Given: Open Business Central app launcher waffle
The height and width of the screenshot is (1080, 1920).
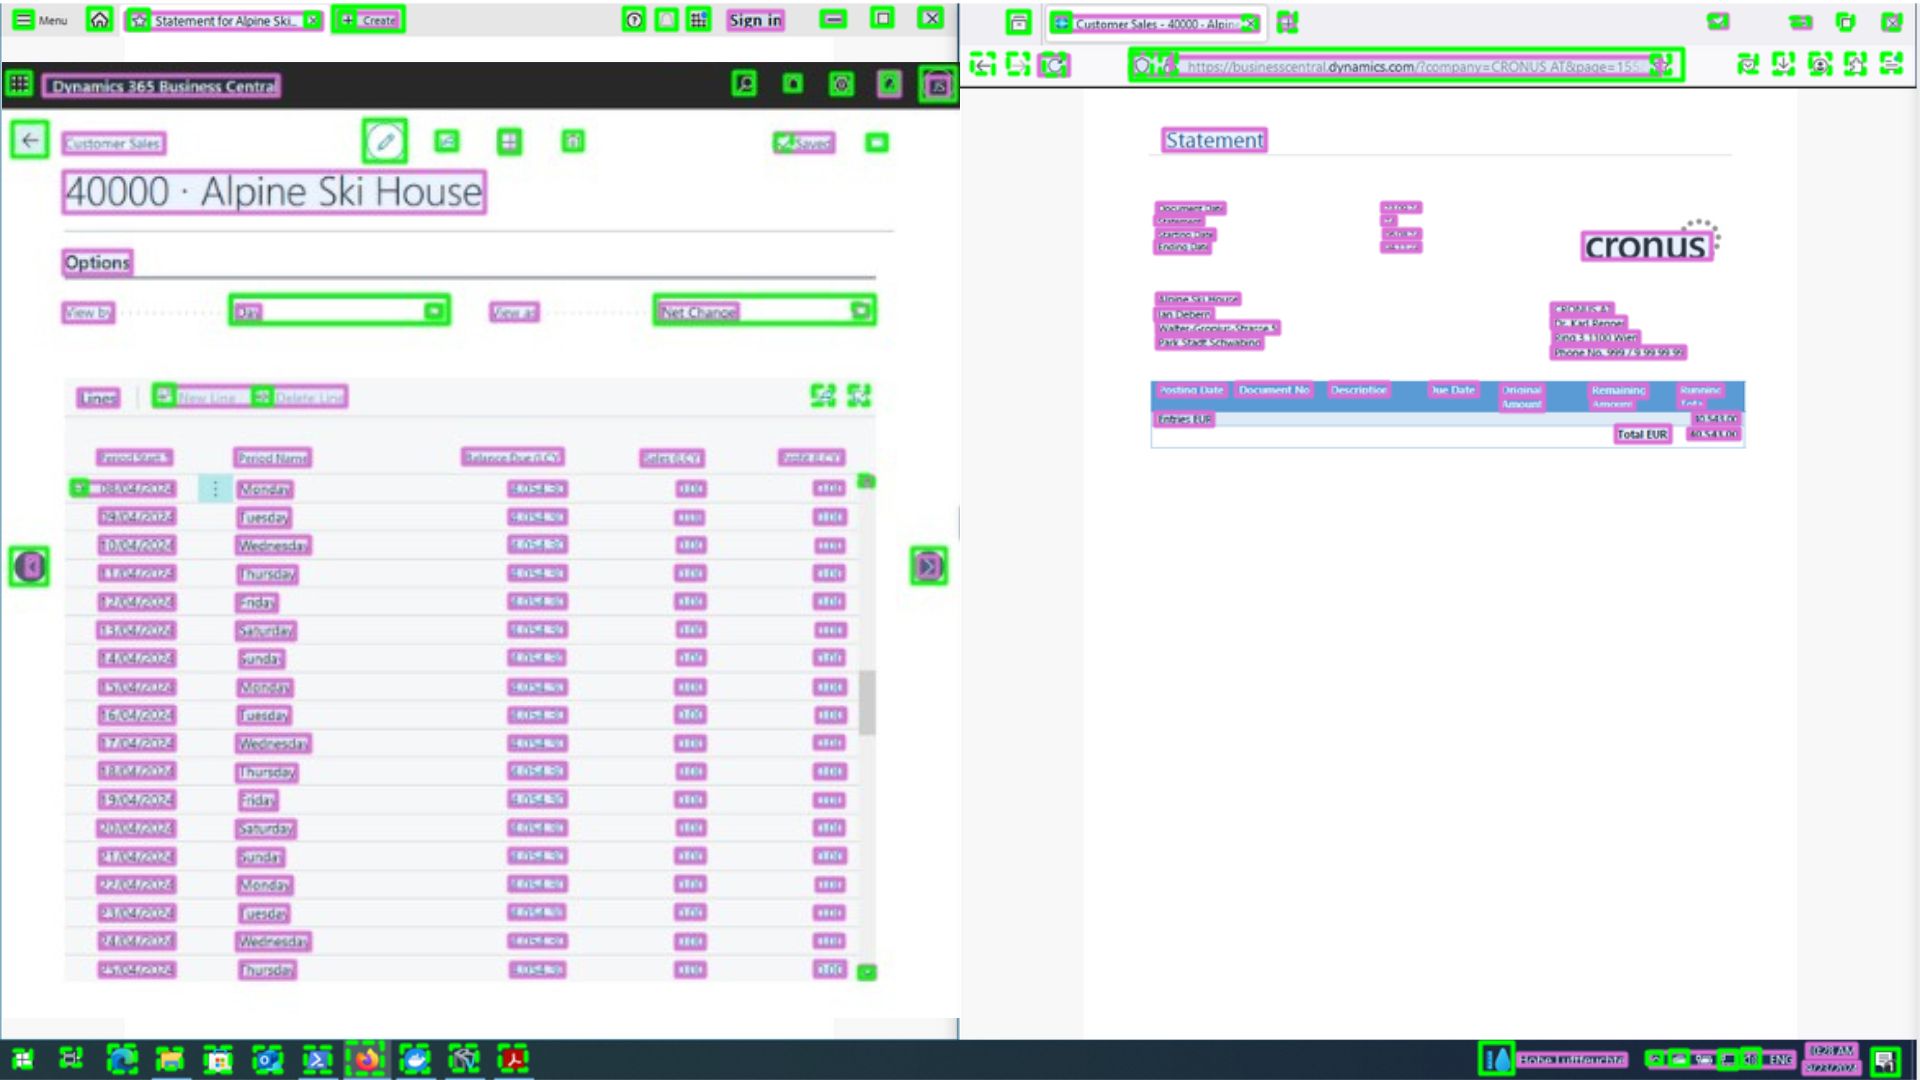Looking at the screenshot, I should tap(19, 84).
